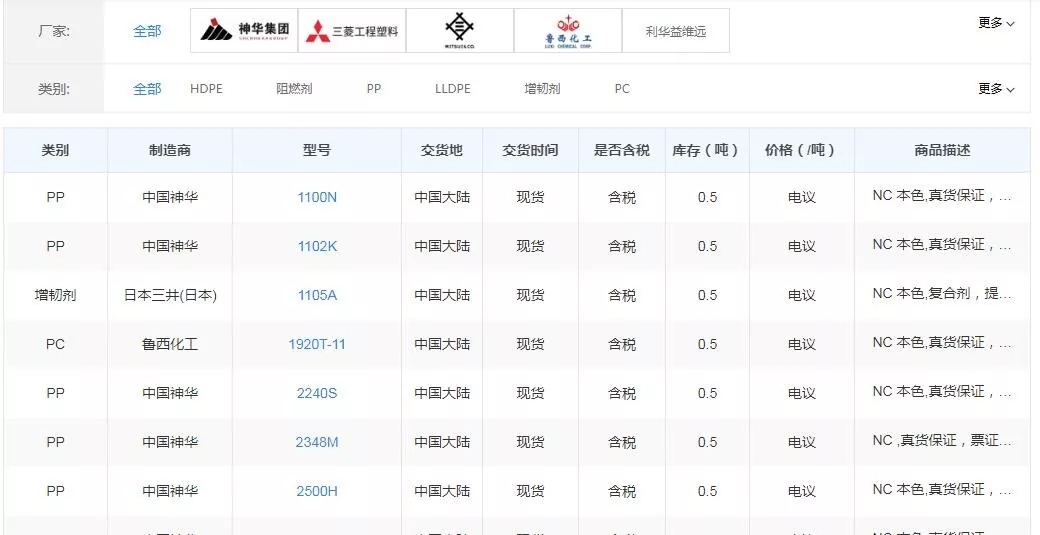Expand more categories with 更多
1040x535 pixels.
click(995, 89)
